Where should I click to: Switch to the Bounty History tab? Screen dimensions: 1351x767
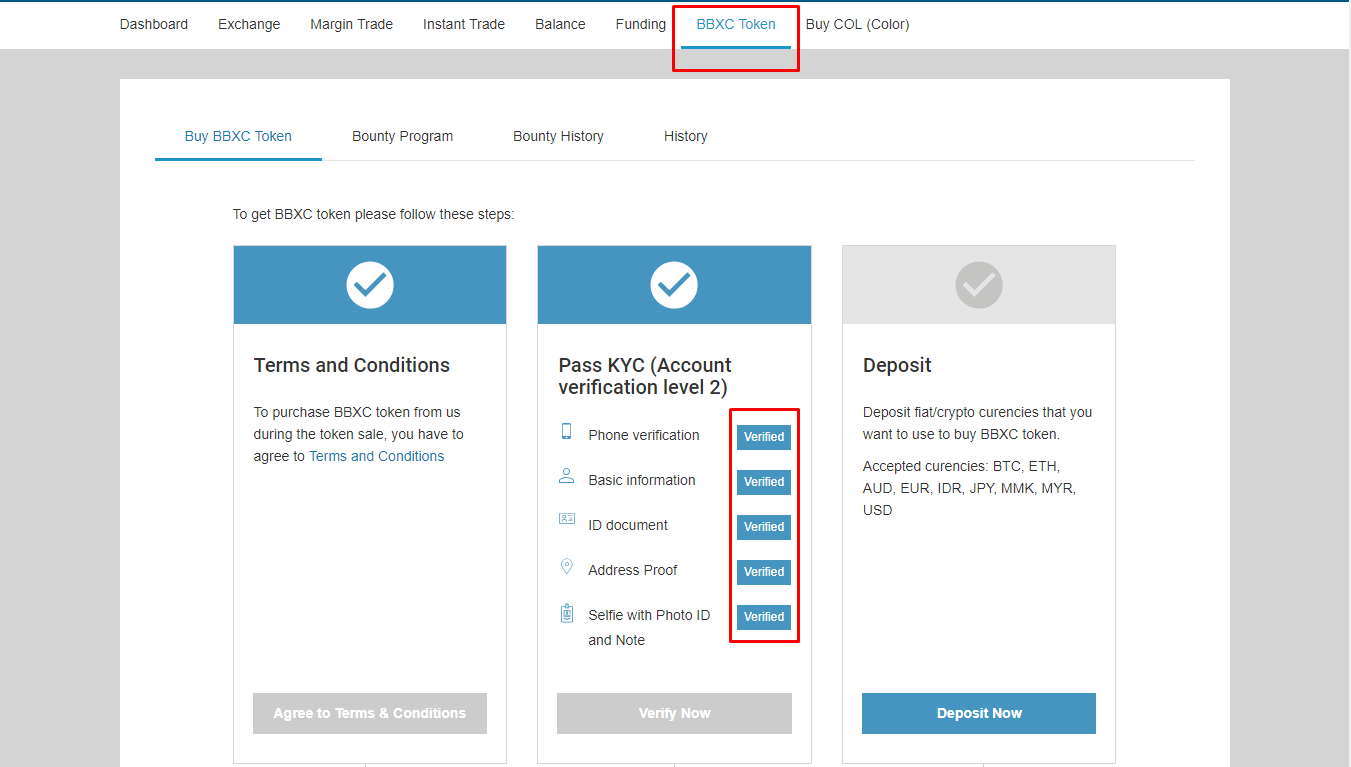[x=558, y=136]
